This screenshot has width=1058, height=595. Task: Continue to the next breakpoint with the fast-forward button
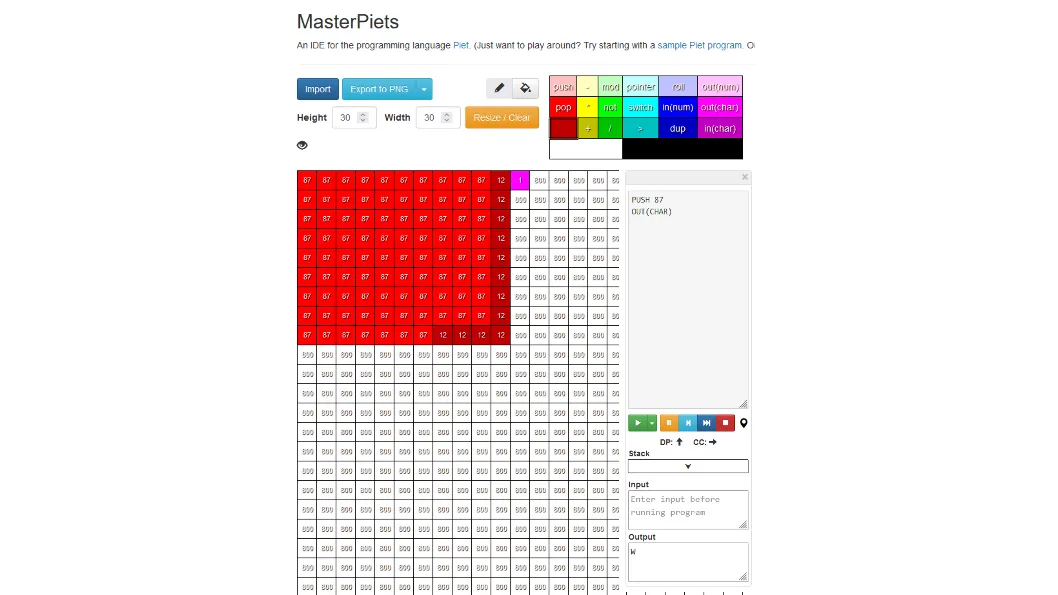[706, 423]
